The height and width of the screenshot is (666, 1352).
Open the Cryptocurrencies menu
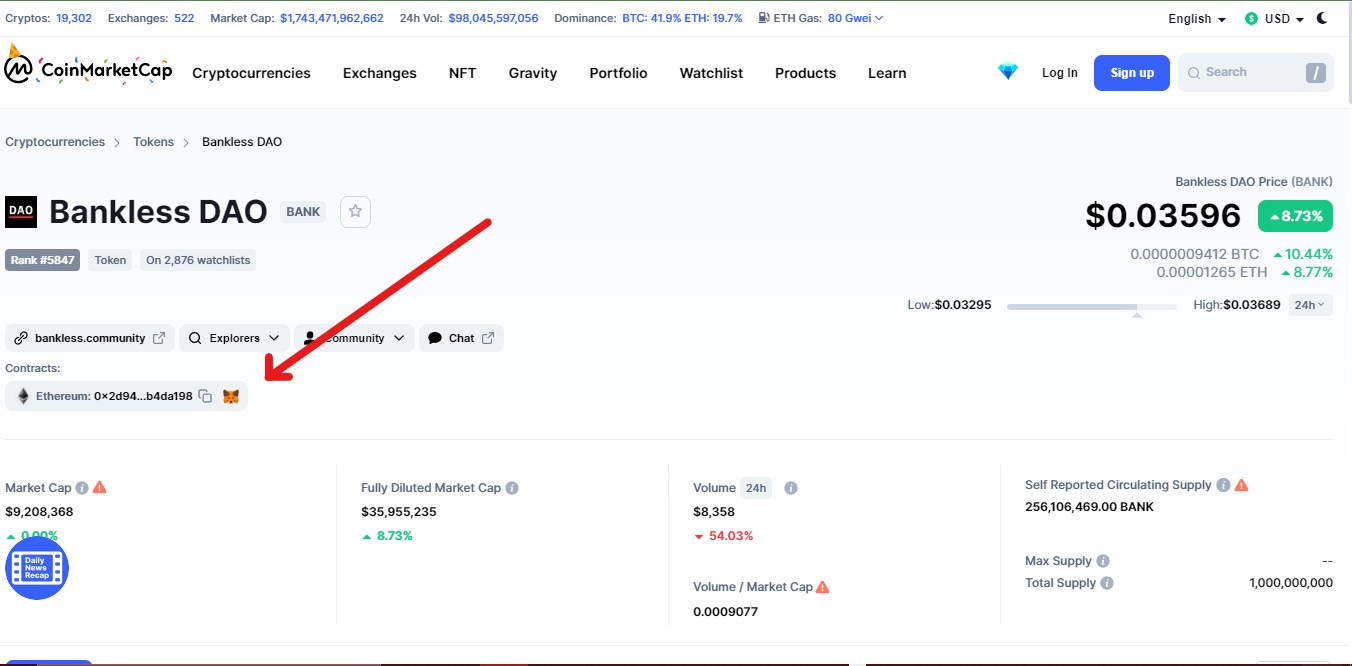click(251, 73)
